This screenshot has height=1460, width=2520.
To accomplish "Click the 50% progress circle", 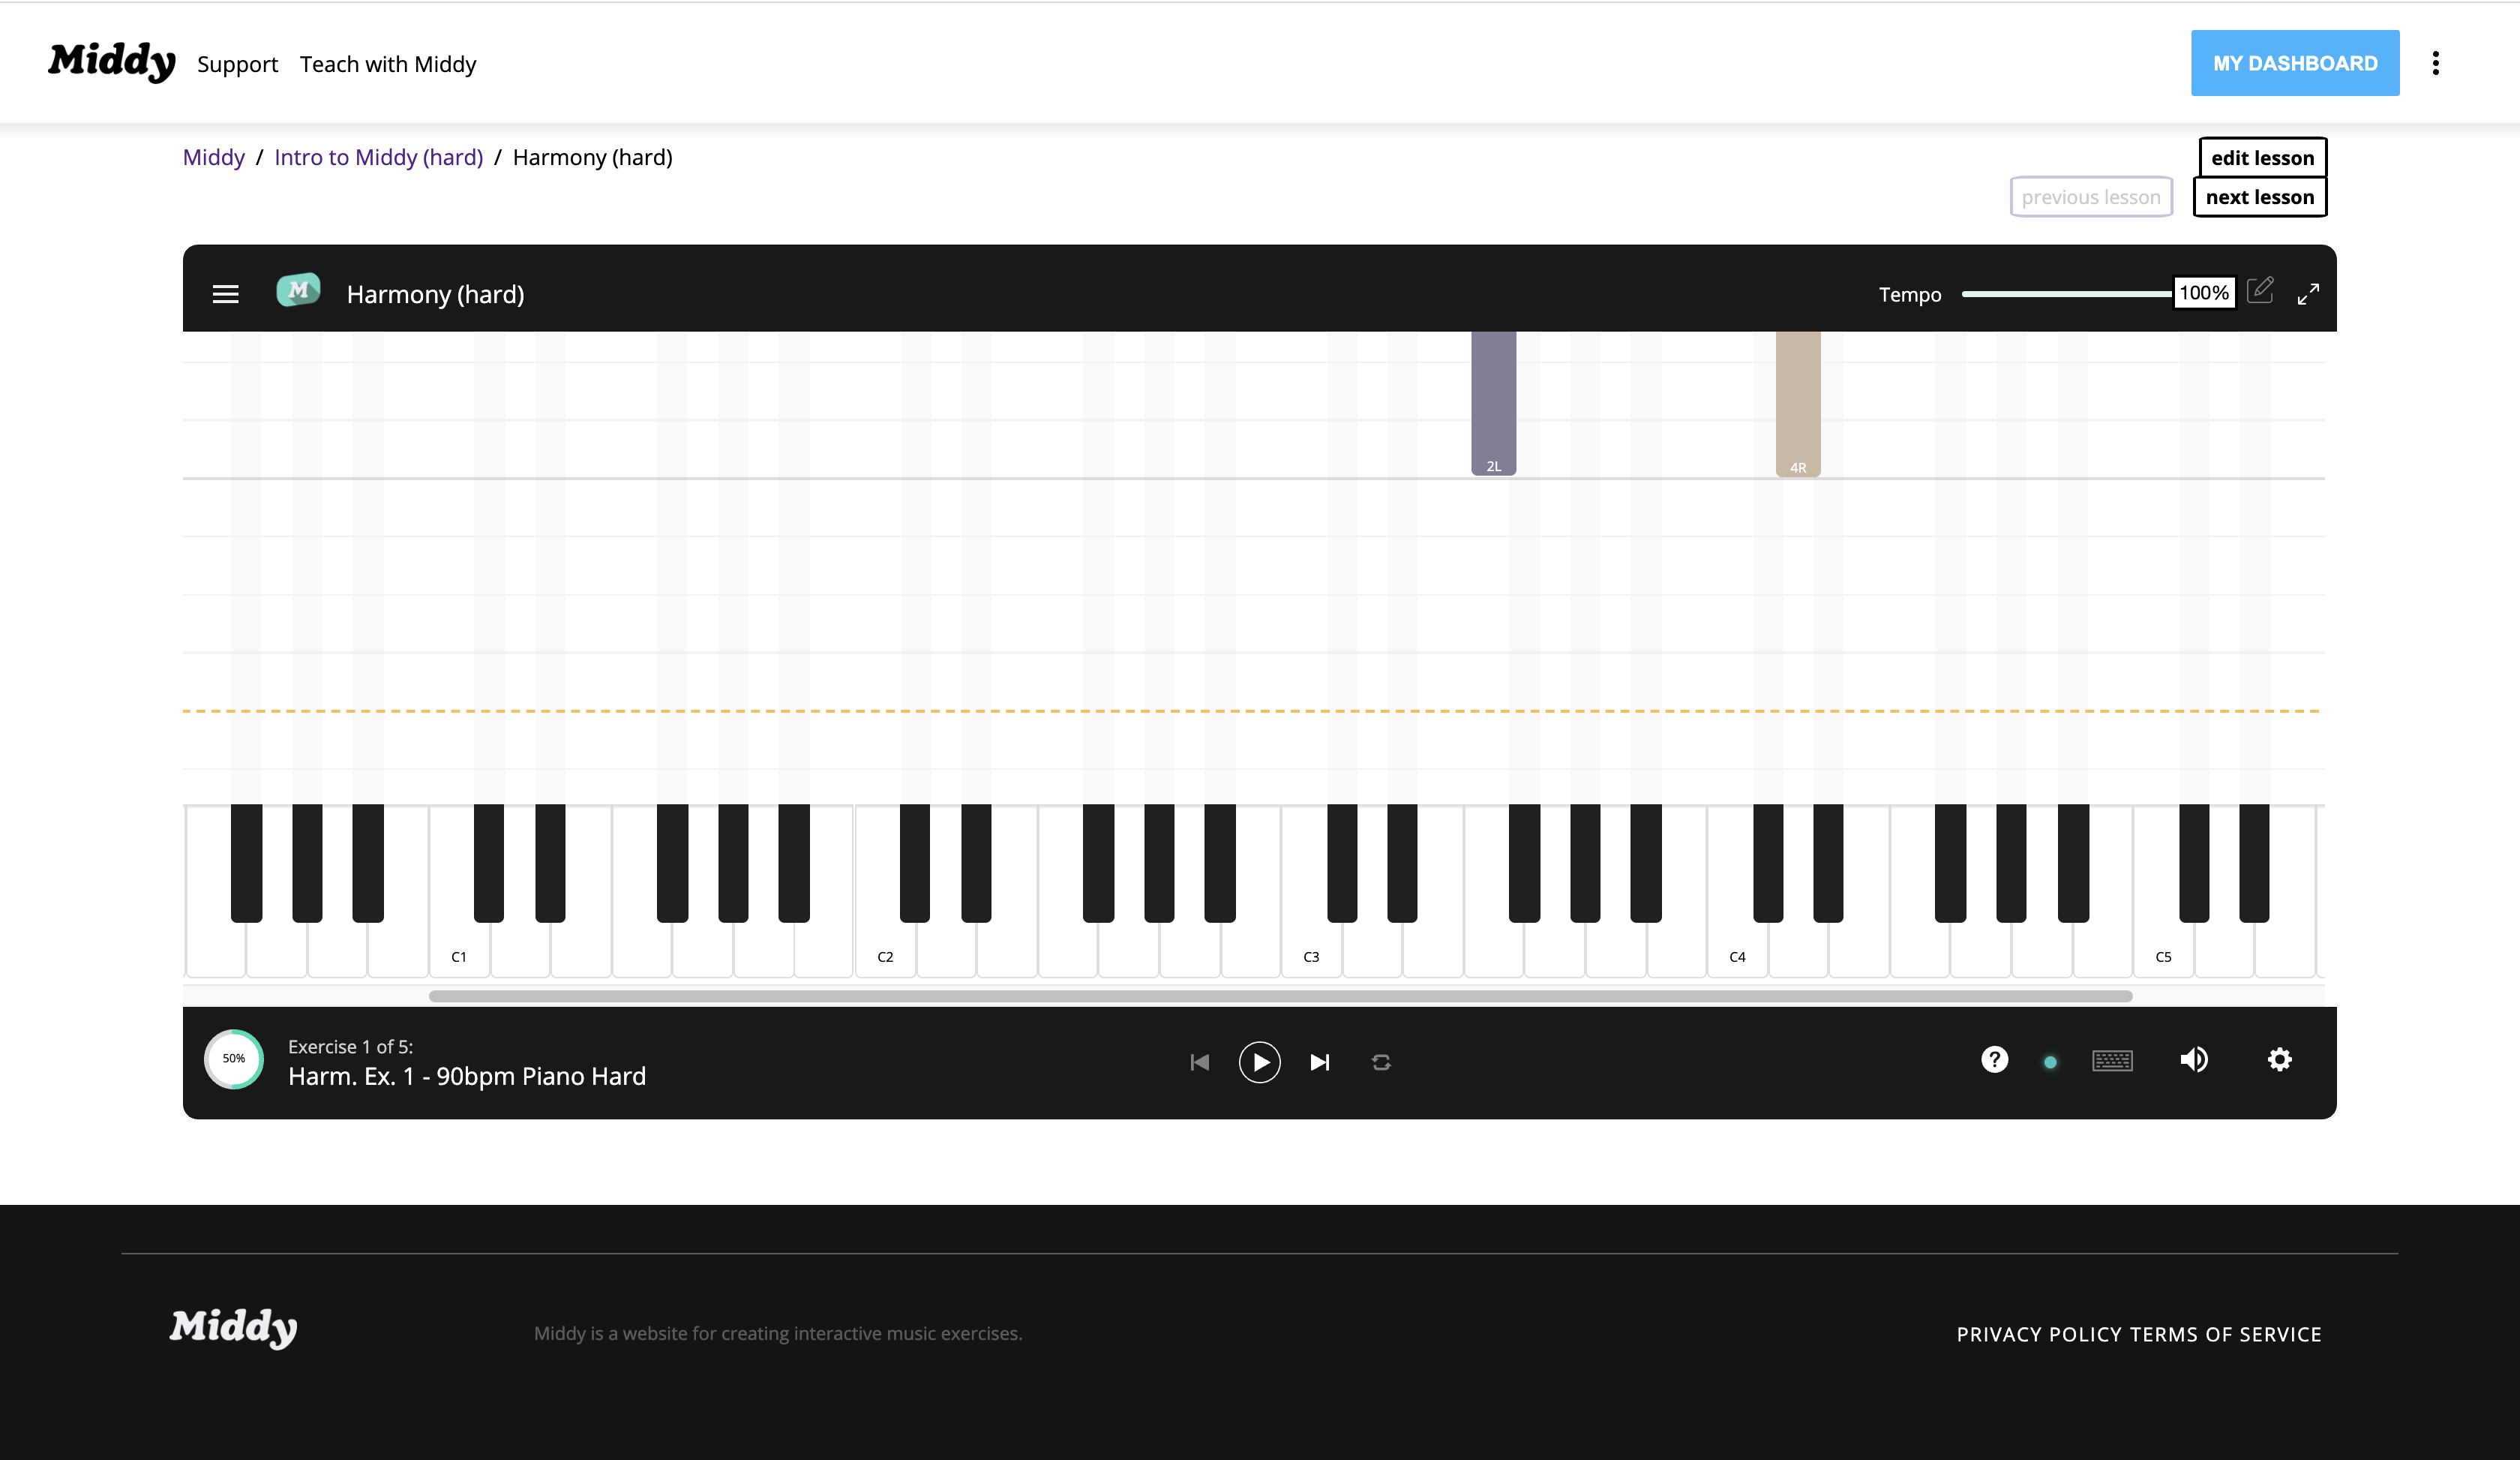I will 234,1059.
